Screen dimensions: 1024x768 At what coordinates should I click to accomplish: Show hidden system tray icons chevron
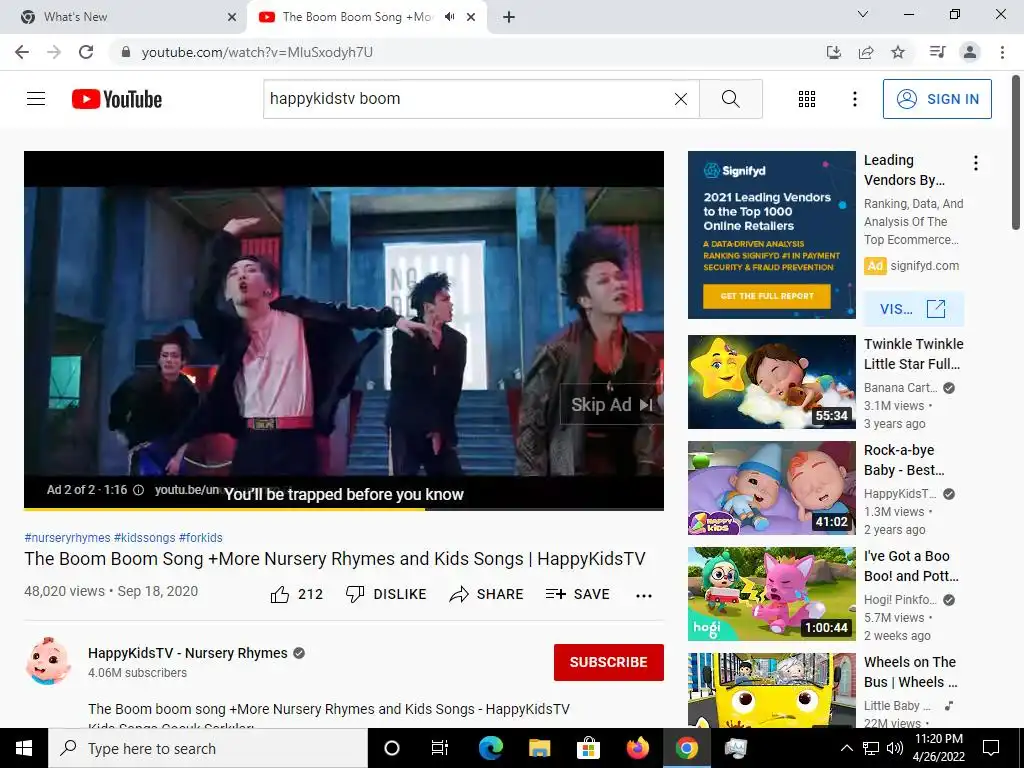(846, 748)
